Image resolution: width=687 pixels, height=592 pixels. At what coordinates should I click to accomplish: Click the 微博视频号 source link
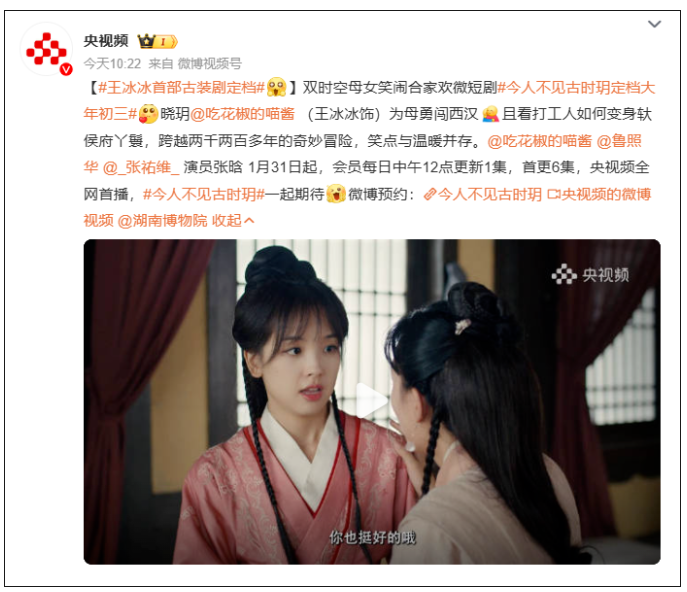(209, 64)
